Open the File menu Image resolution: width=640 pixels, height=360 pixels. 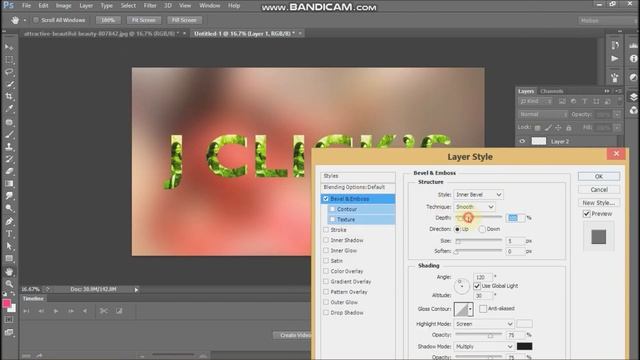coord(26,6)
